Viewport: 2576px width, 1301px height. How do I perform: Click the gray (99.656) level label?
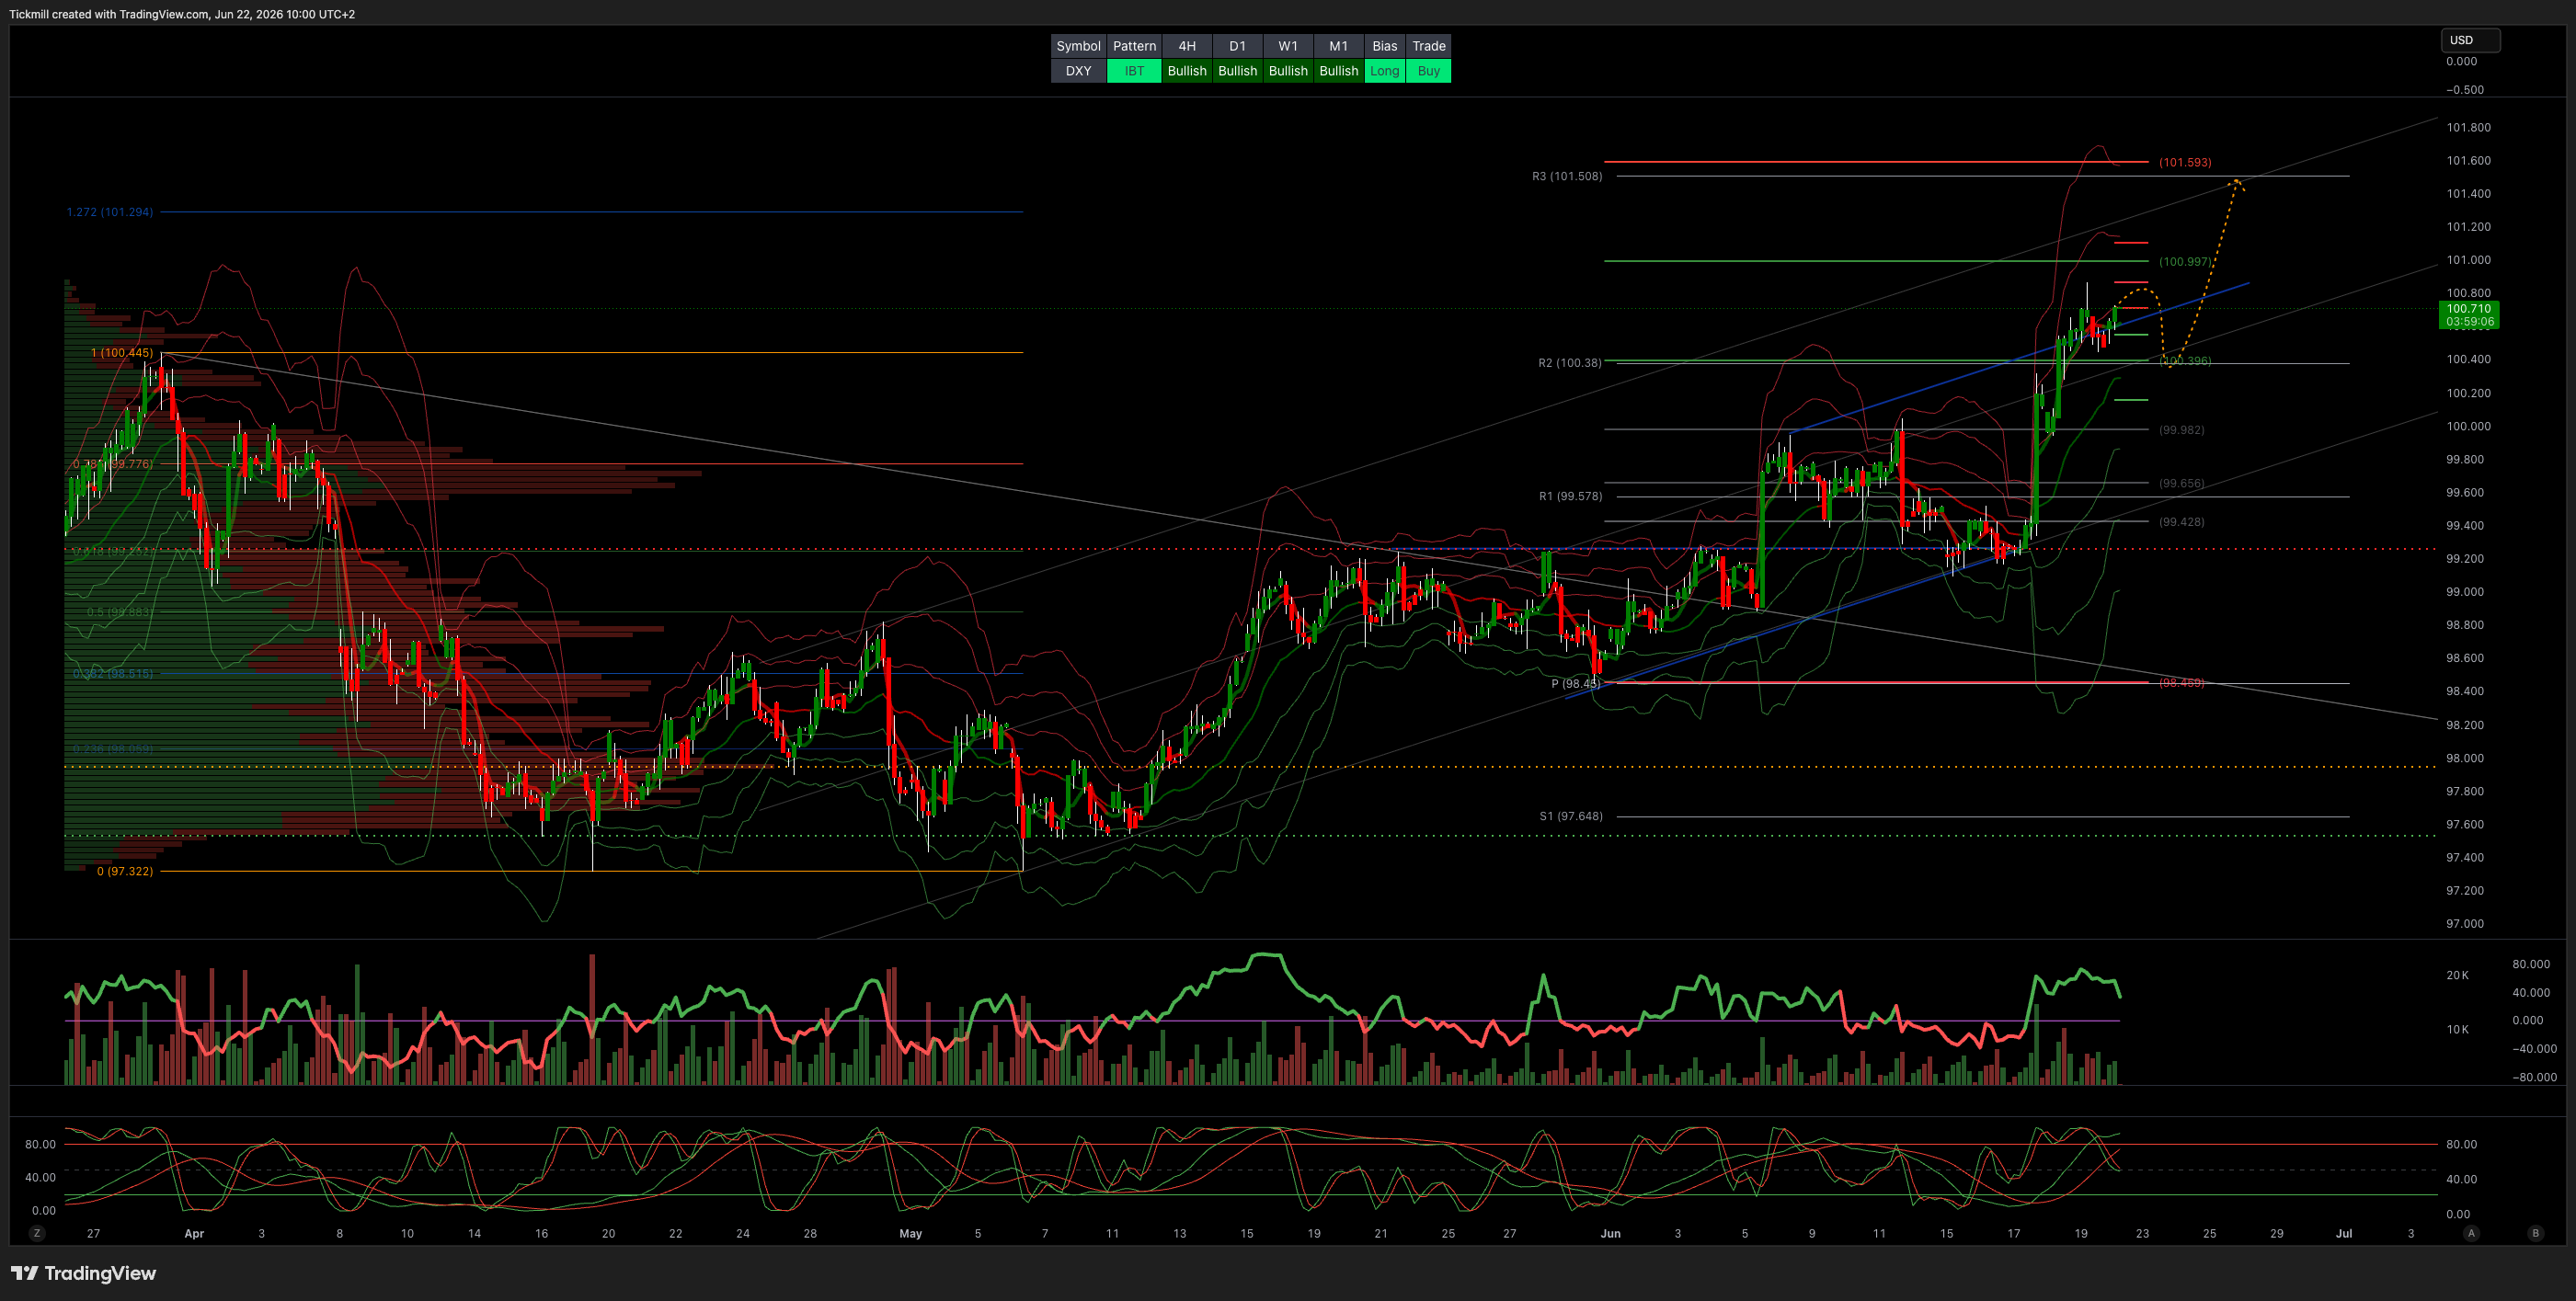pos(2181,483)
